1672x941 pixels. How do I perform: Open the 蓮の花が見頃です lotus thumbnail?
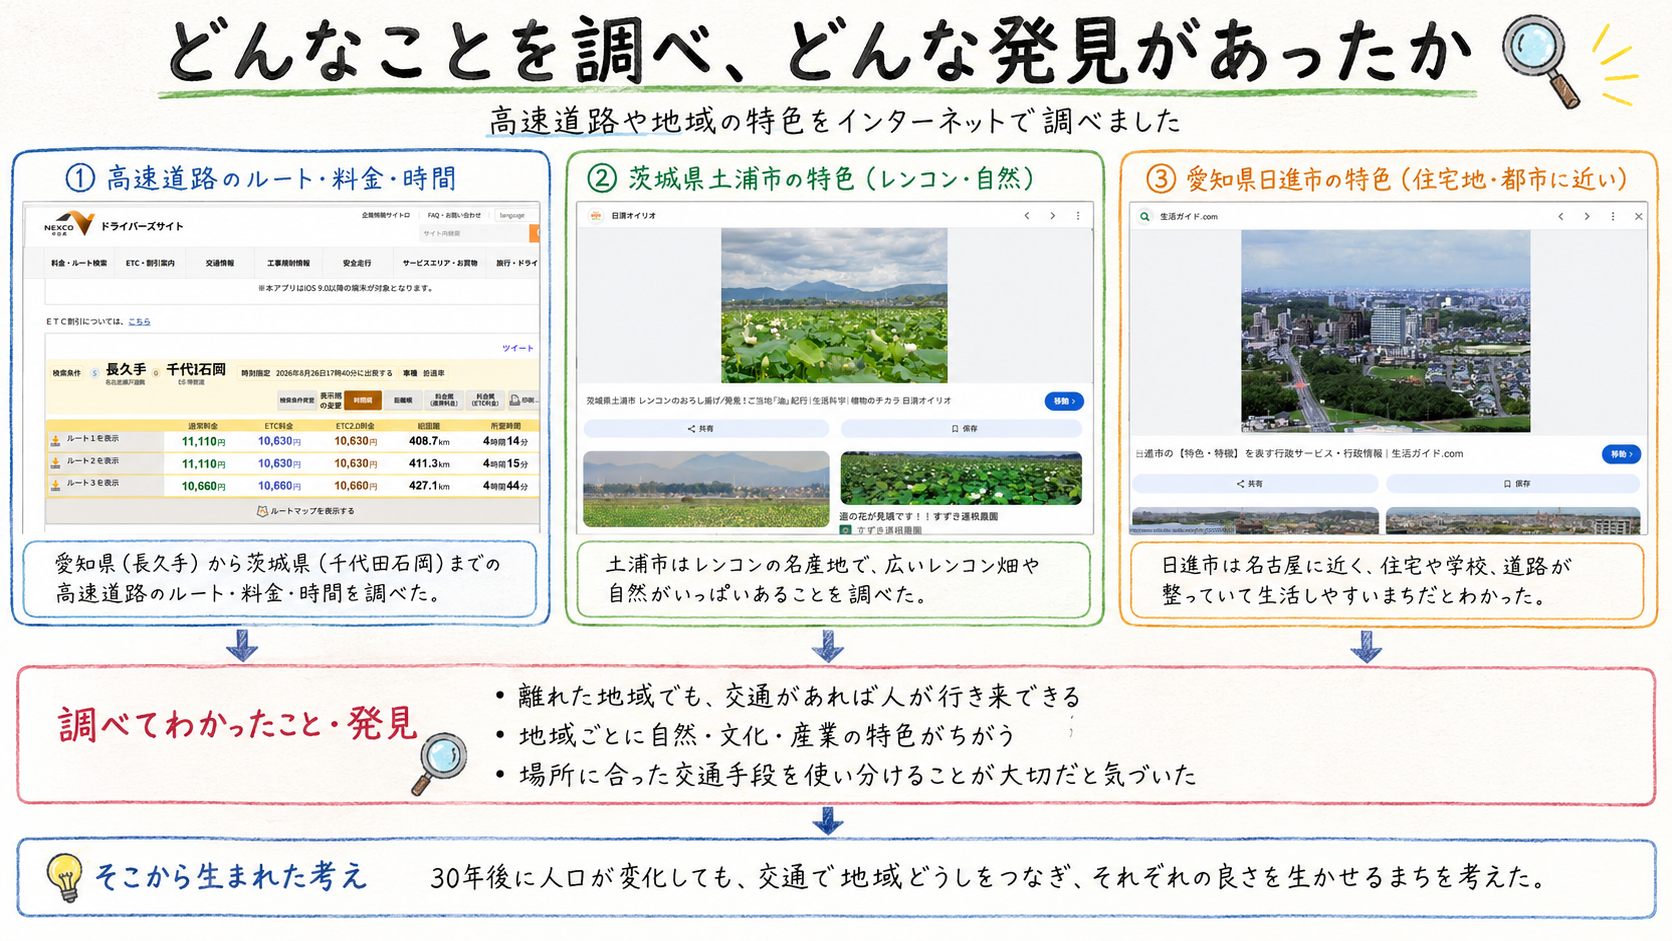[961, 479]
